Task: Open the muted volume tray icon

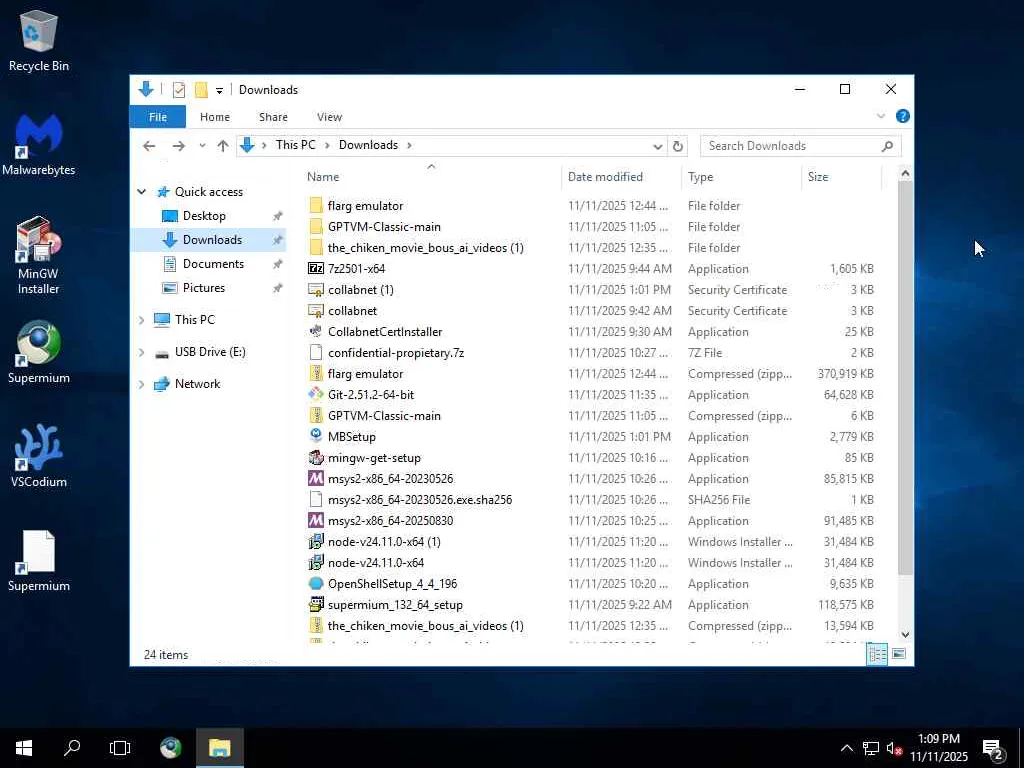Action: 894,748
